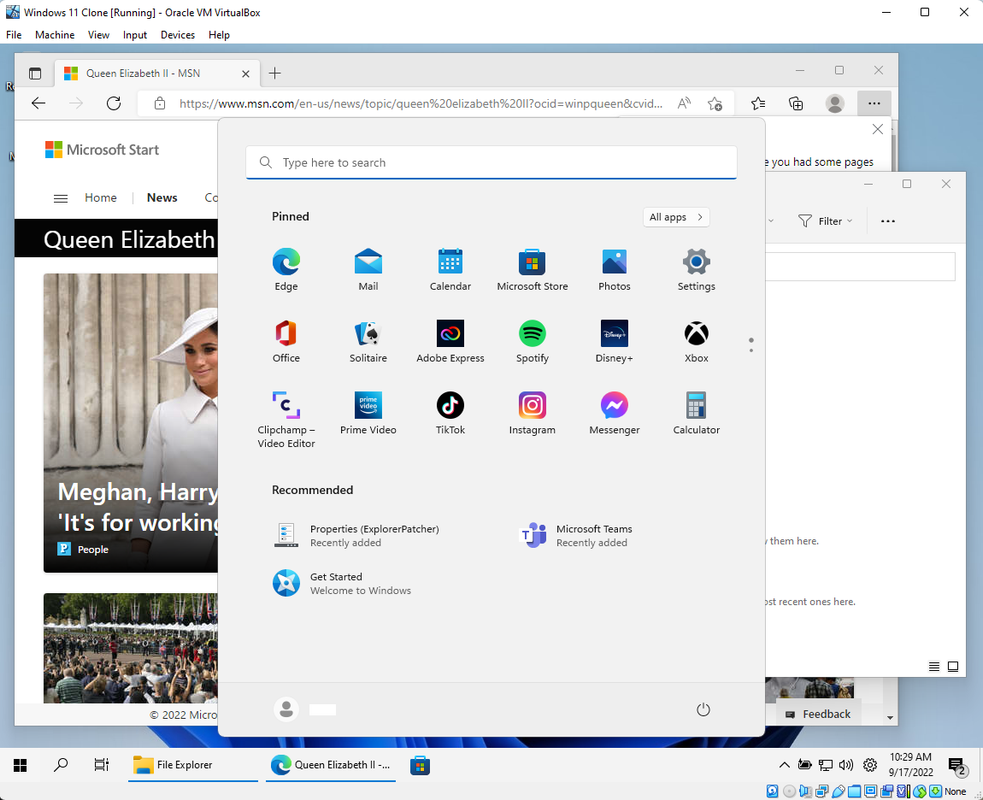Click the Start menu search box

tap(491, 162)
